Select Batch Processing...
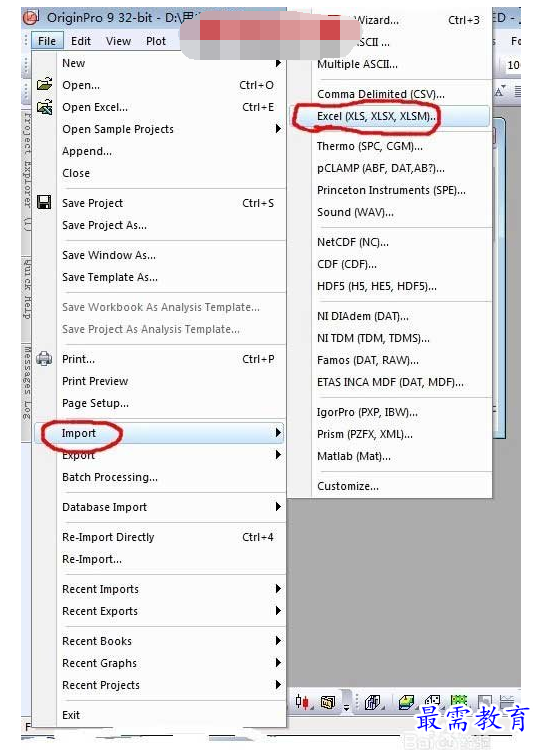The image size is (538, 750). pos(160,477)
